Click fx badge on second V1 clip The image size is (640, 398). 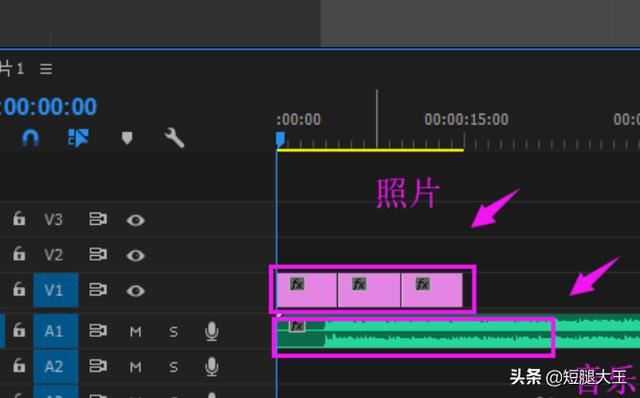(x=359, y=284)
